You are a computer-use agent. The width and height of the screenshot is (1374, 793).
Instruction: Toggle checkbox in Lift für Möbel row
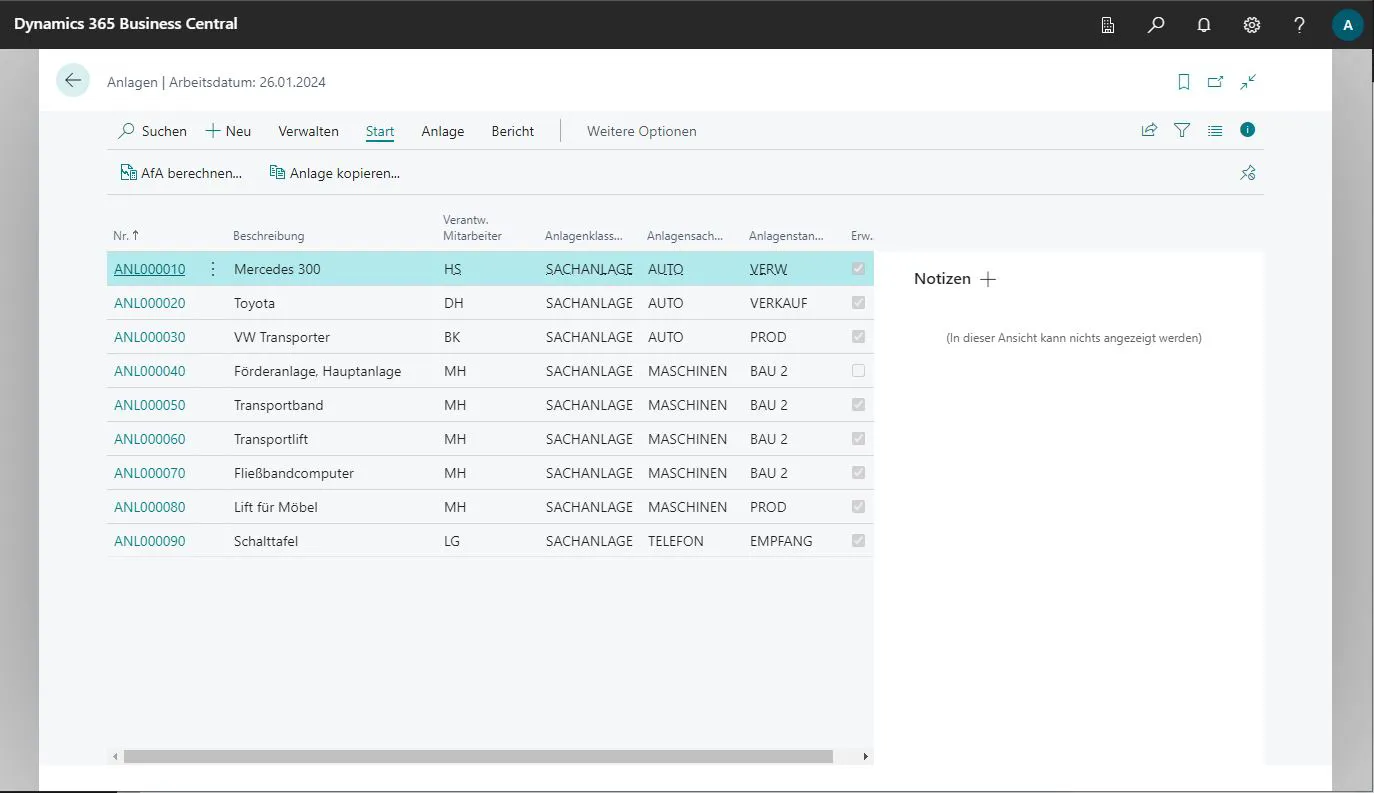click(858, 507)
